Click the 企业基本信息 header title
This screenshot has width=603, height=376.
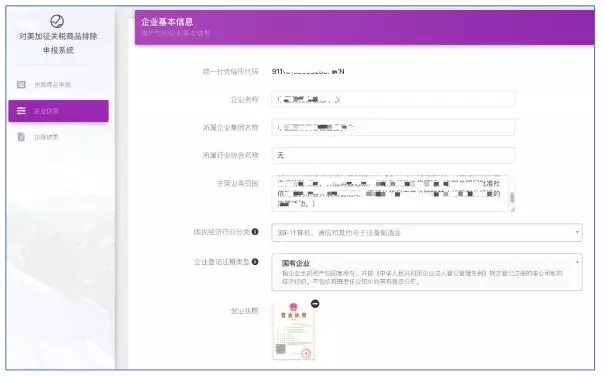pyautogui.click(x=167, y=22)
